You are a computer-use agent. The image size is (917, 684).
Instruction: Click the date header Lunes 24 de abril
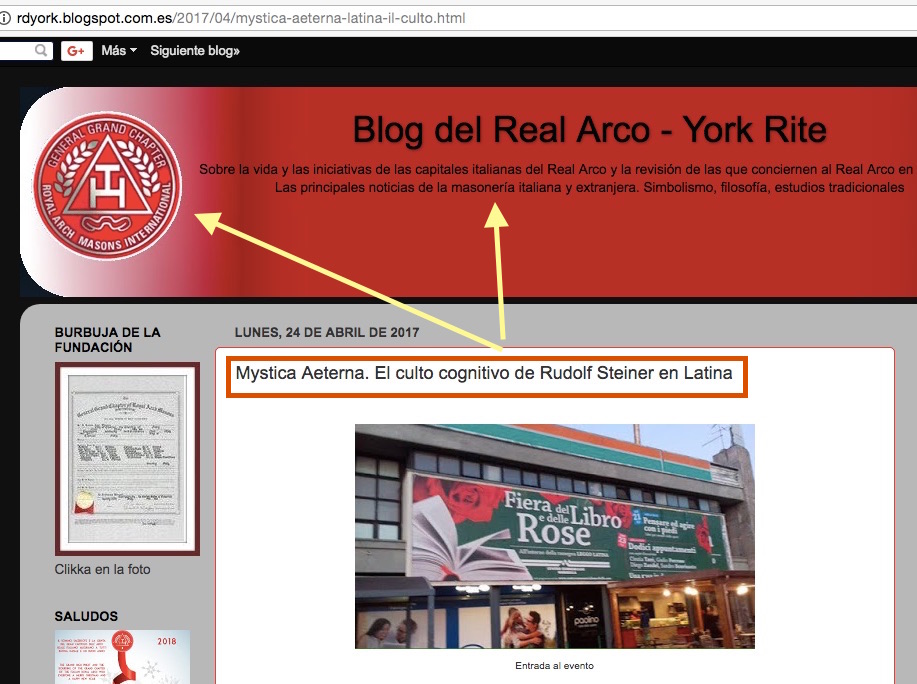tap(326, 333)
